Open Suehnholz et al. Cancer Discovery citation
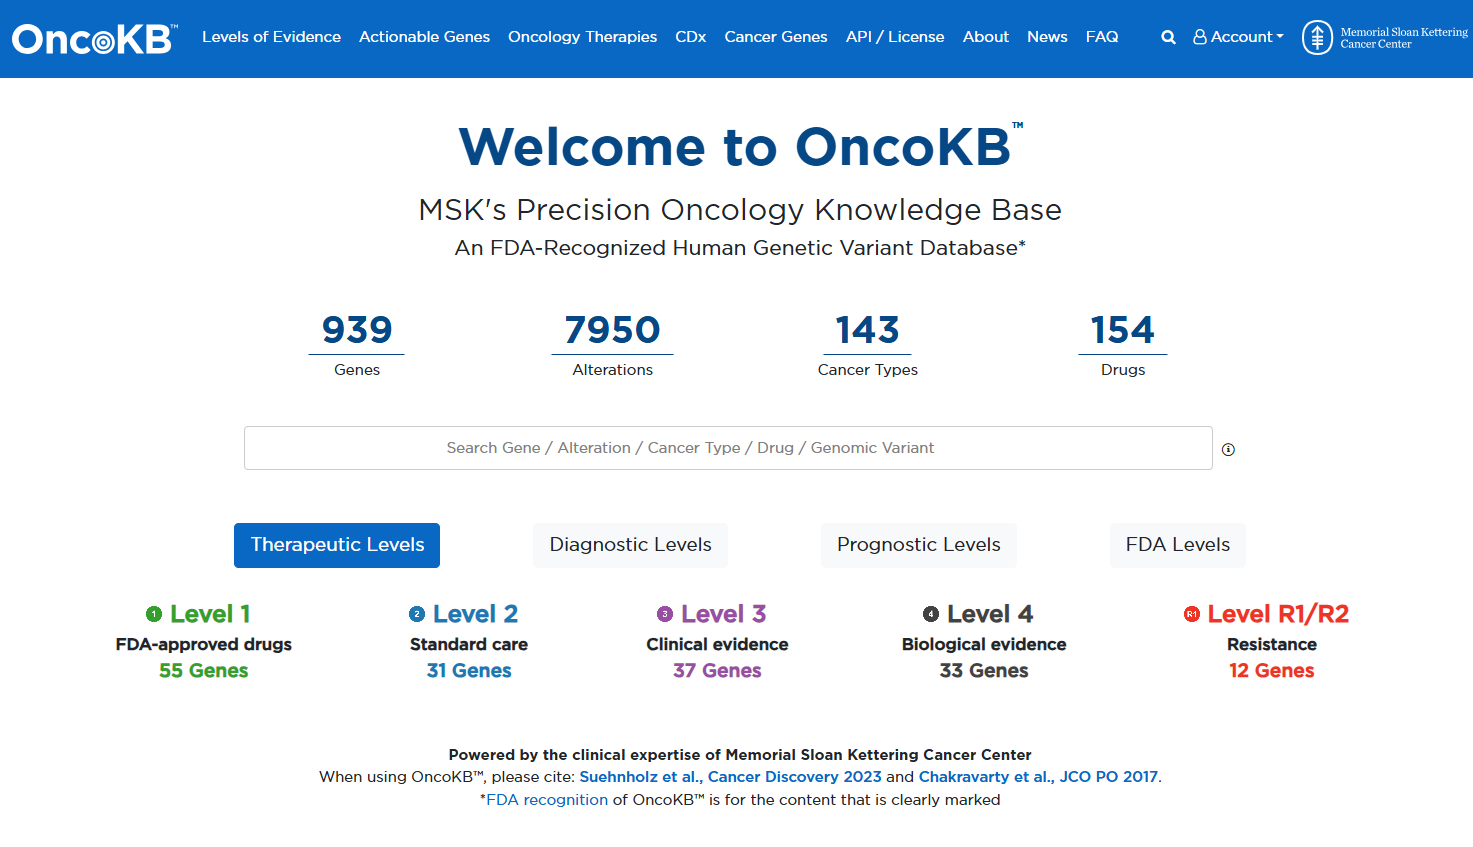 pos(730,777)
